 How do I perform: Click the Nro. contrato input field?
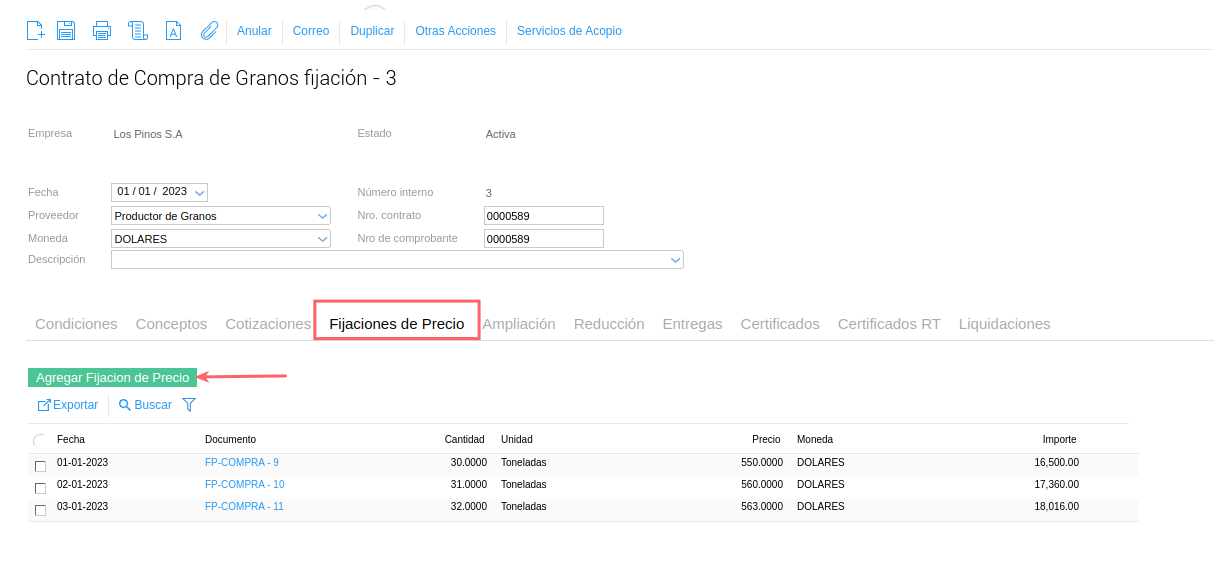[543, 215]
